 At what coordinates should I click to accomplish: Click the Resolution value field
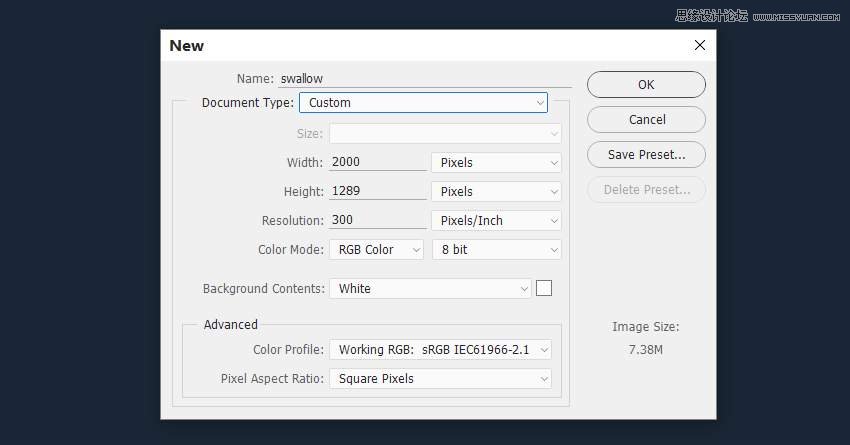[377, 220]
